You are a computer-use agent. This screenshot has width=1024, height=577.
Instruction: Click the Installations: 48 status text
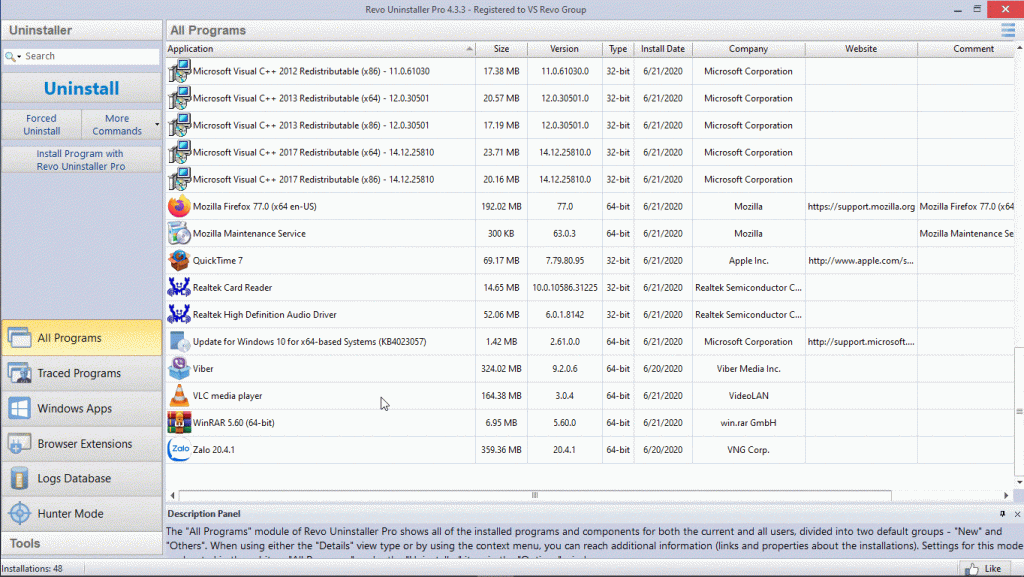33,569
